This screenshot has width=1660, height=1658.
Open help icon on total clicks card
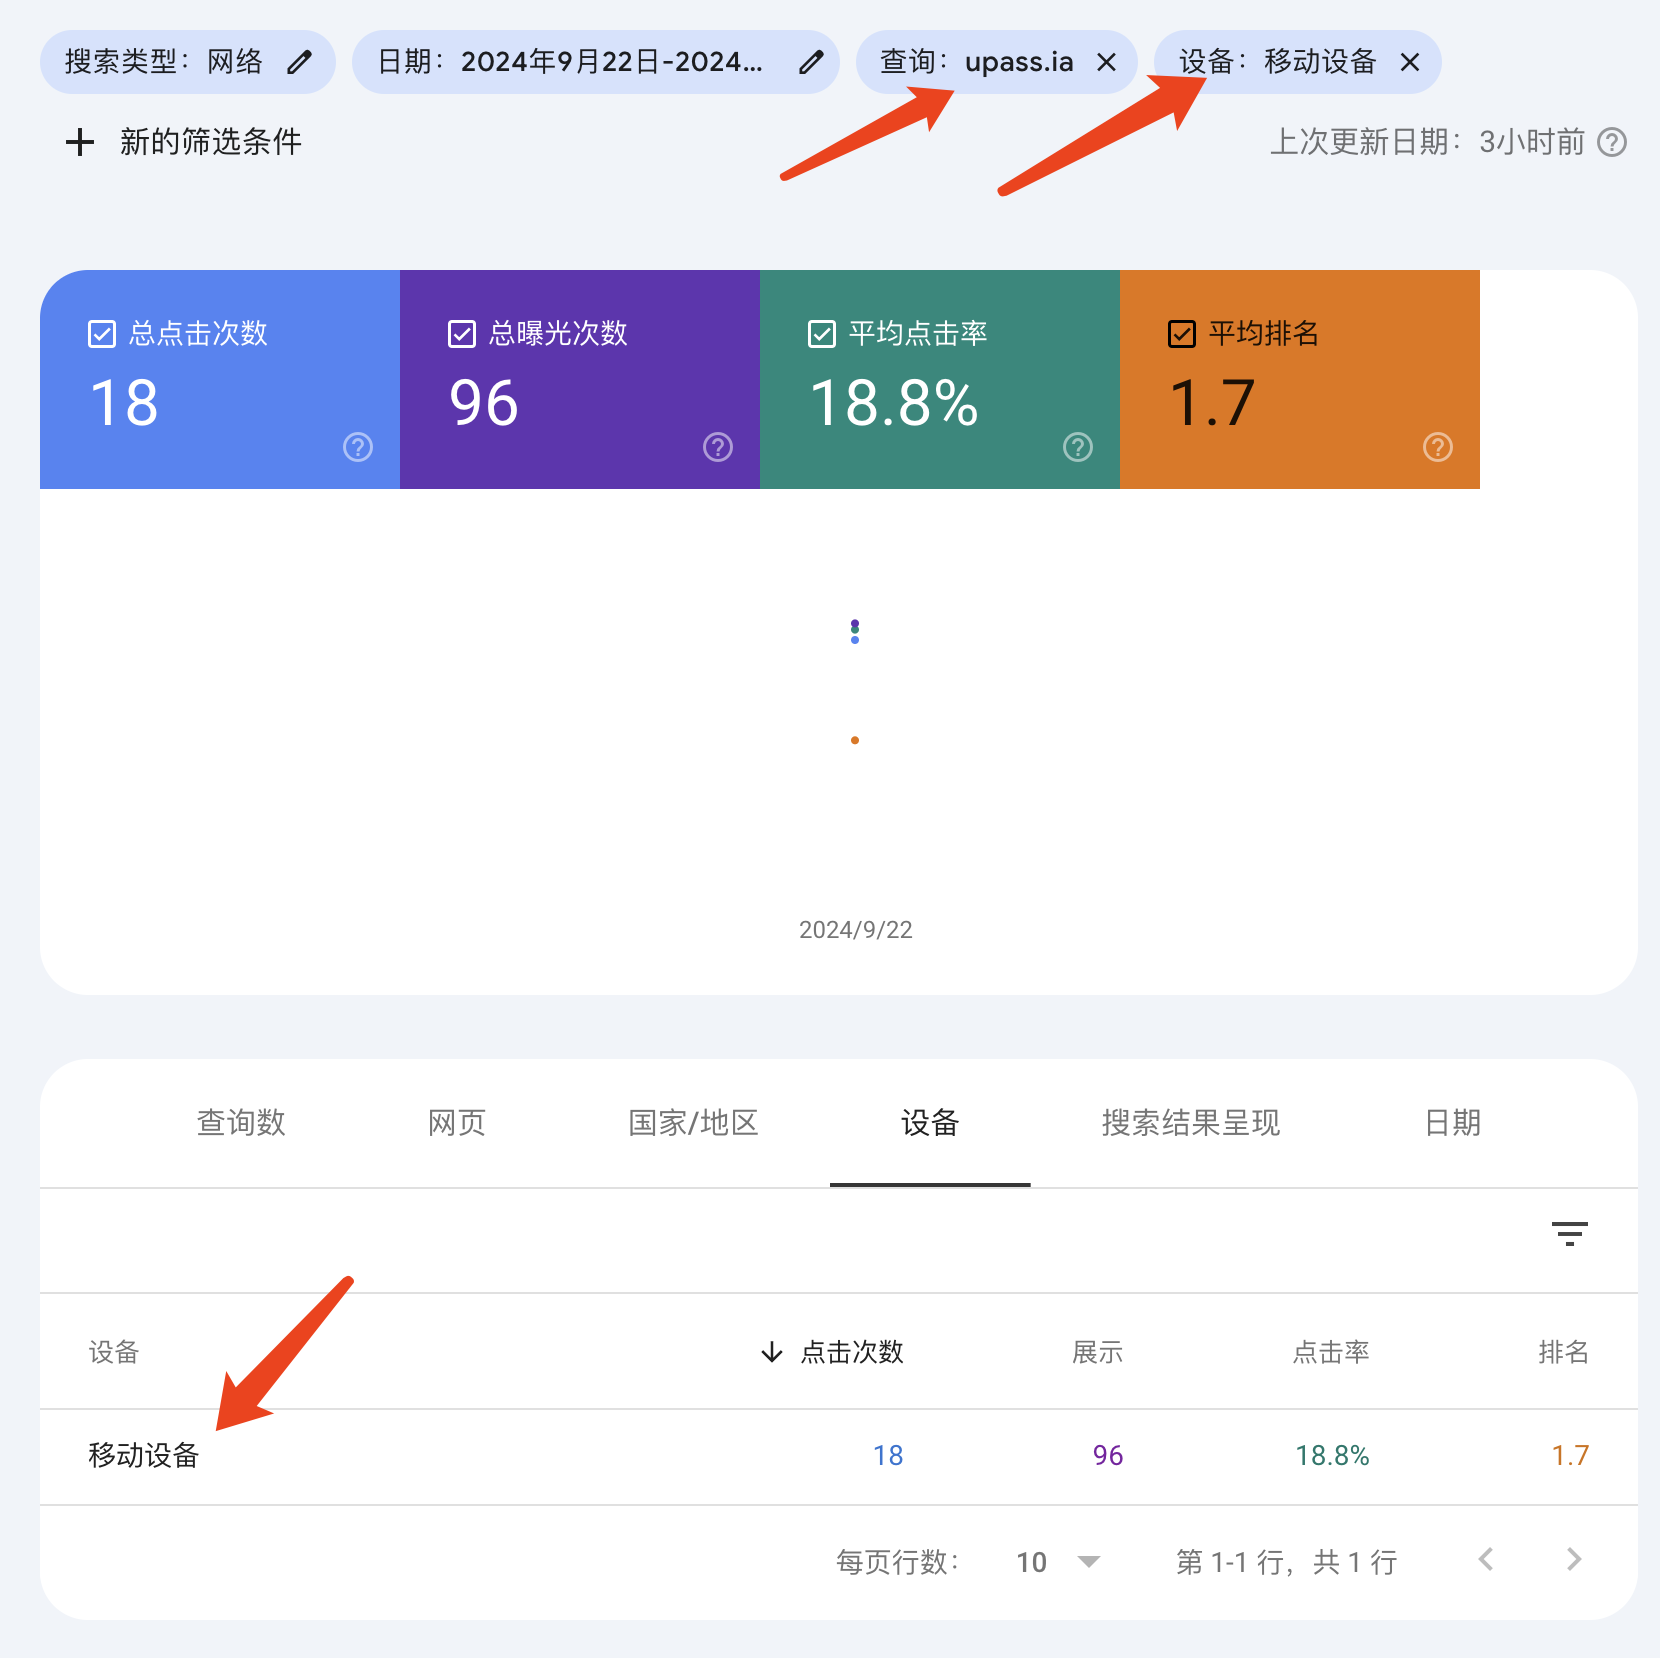(358, 447)
